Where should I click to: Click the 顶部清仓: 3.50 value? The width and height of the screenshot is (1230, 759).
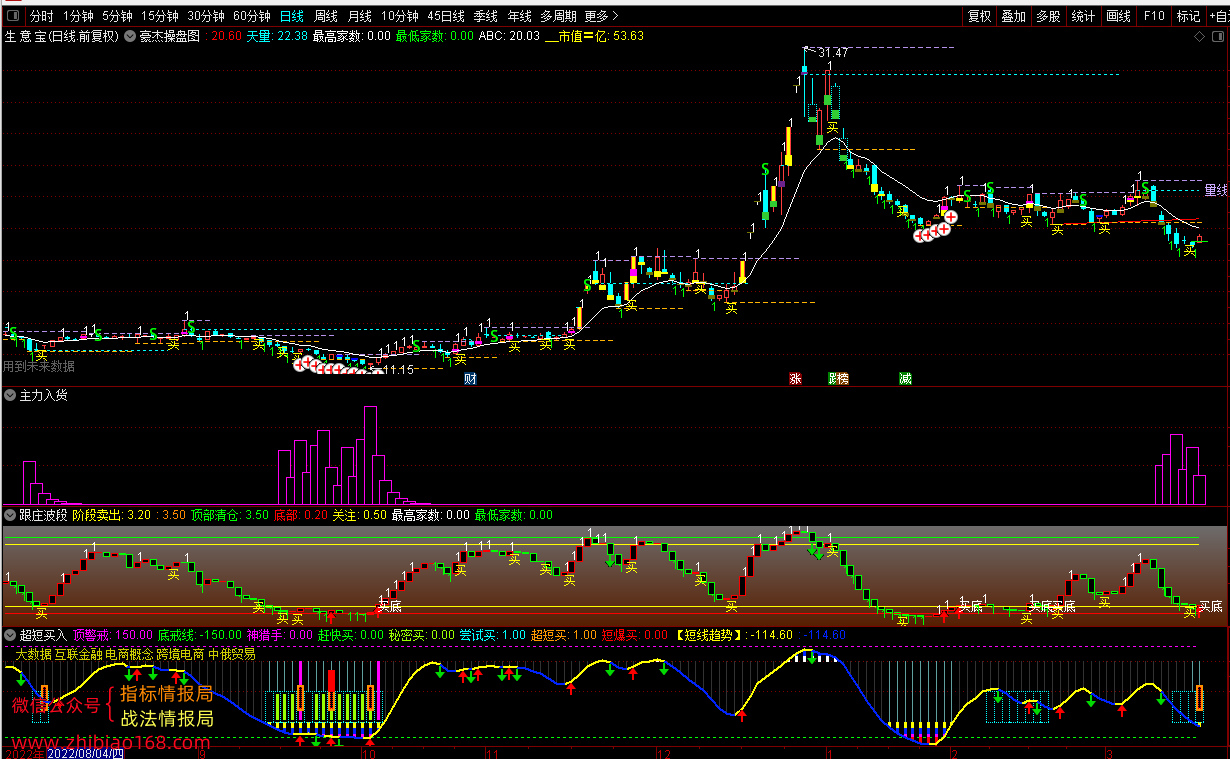tap(230, 516)
